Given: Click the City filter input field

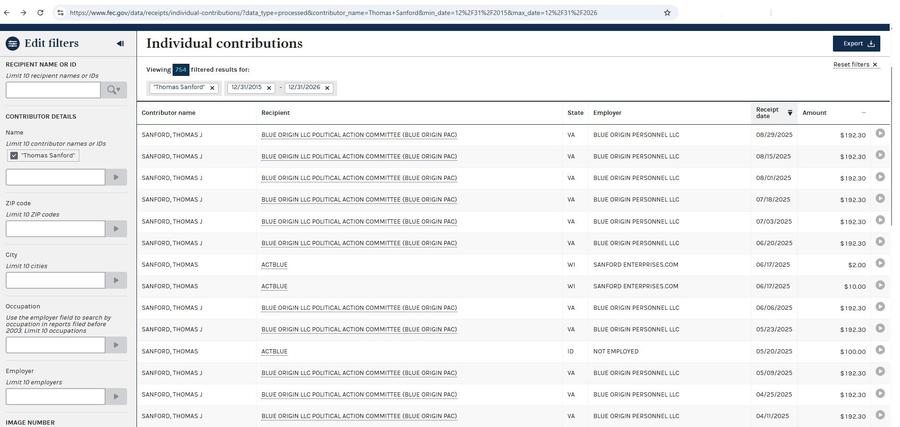Looking at the screenshot, I should click(55, 281).
